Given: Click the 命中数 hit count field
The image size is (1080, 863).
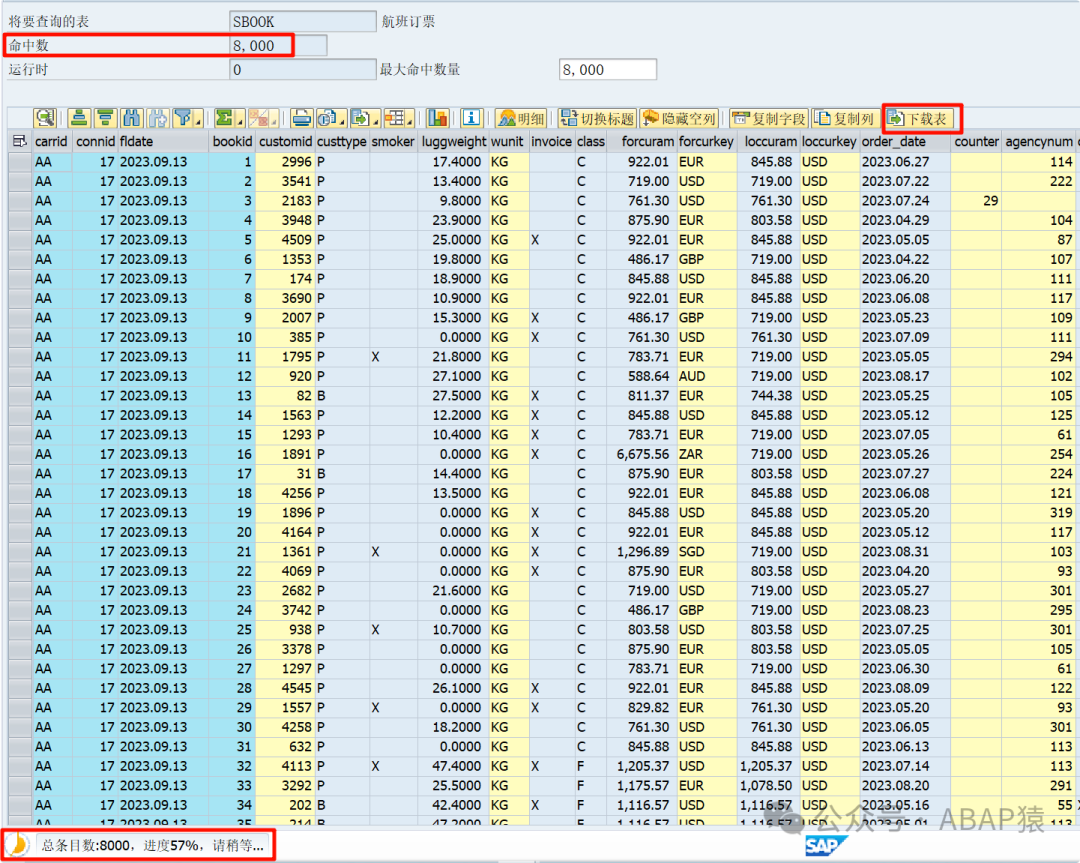Looking at the screenshot, I should pyautogui.click(x=278, y=45).
